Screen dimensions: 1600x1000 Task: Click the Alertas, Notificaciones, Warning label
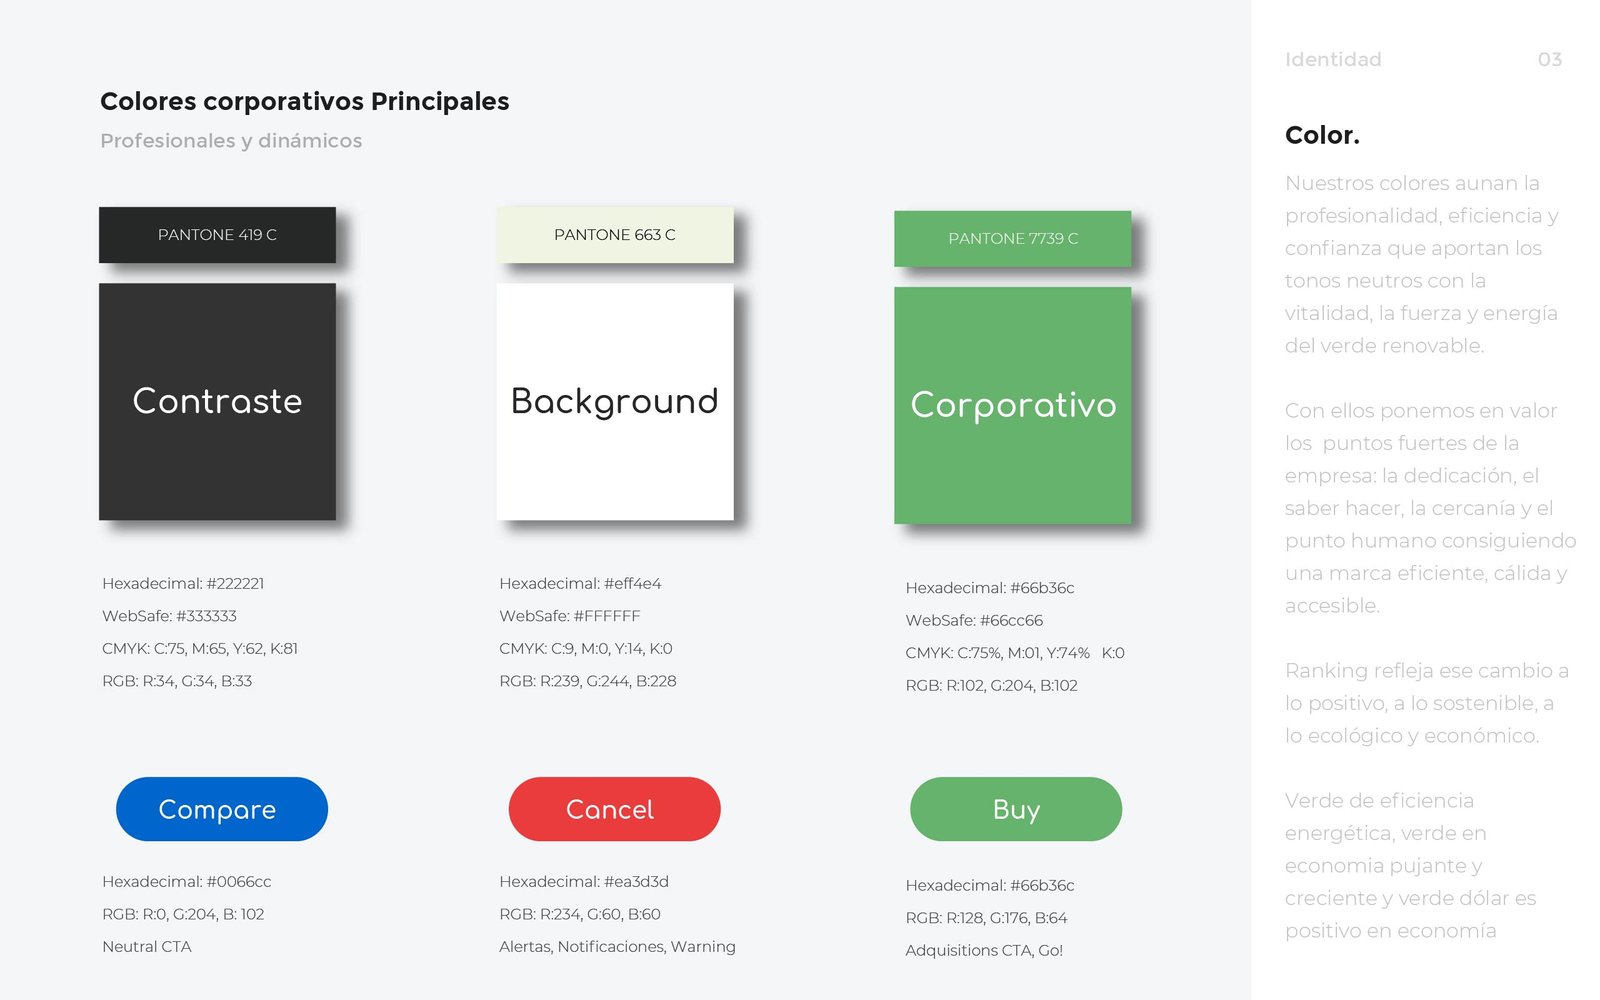coord(617,945)
